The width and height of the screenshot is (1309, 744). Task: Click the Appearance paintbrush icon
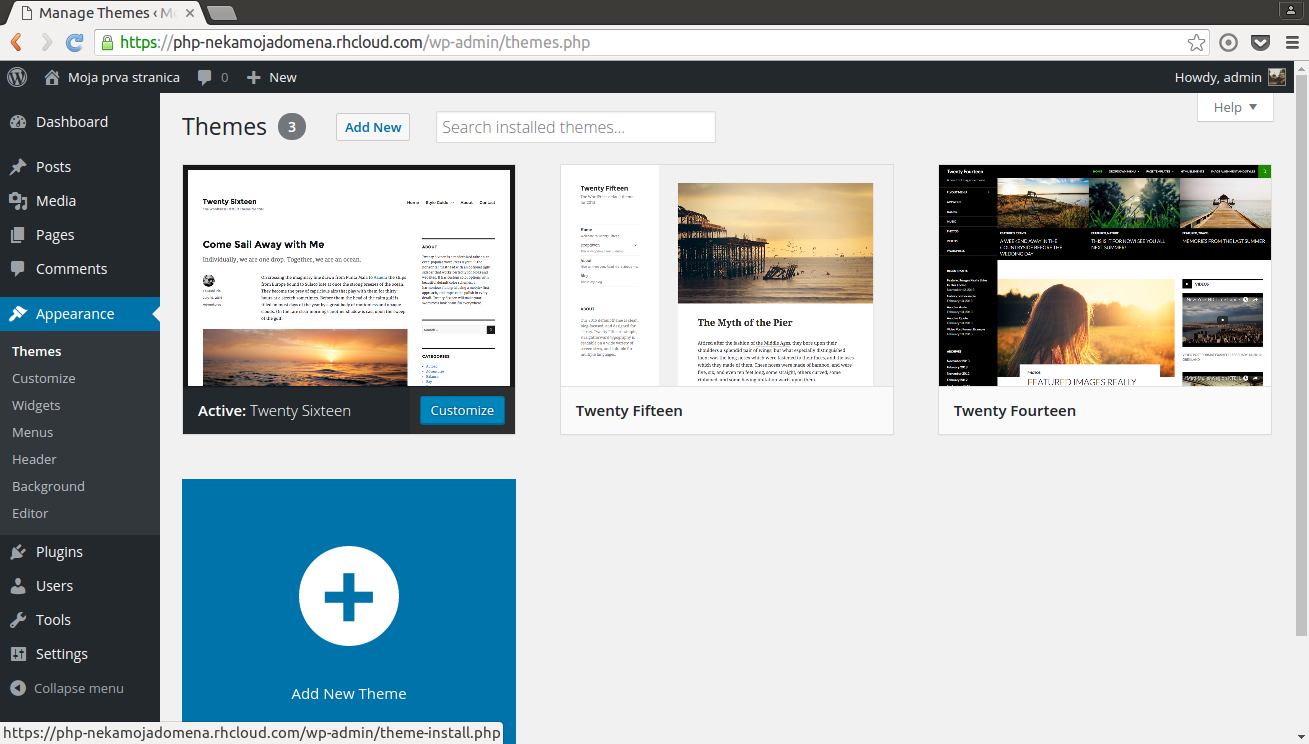point(18,314)
